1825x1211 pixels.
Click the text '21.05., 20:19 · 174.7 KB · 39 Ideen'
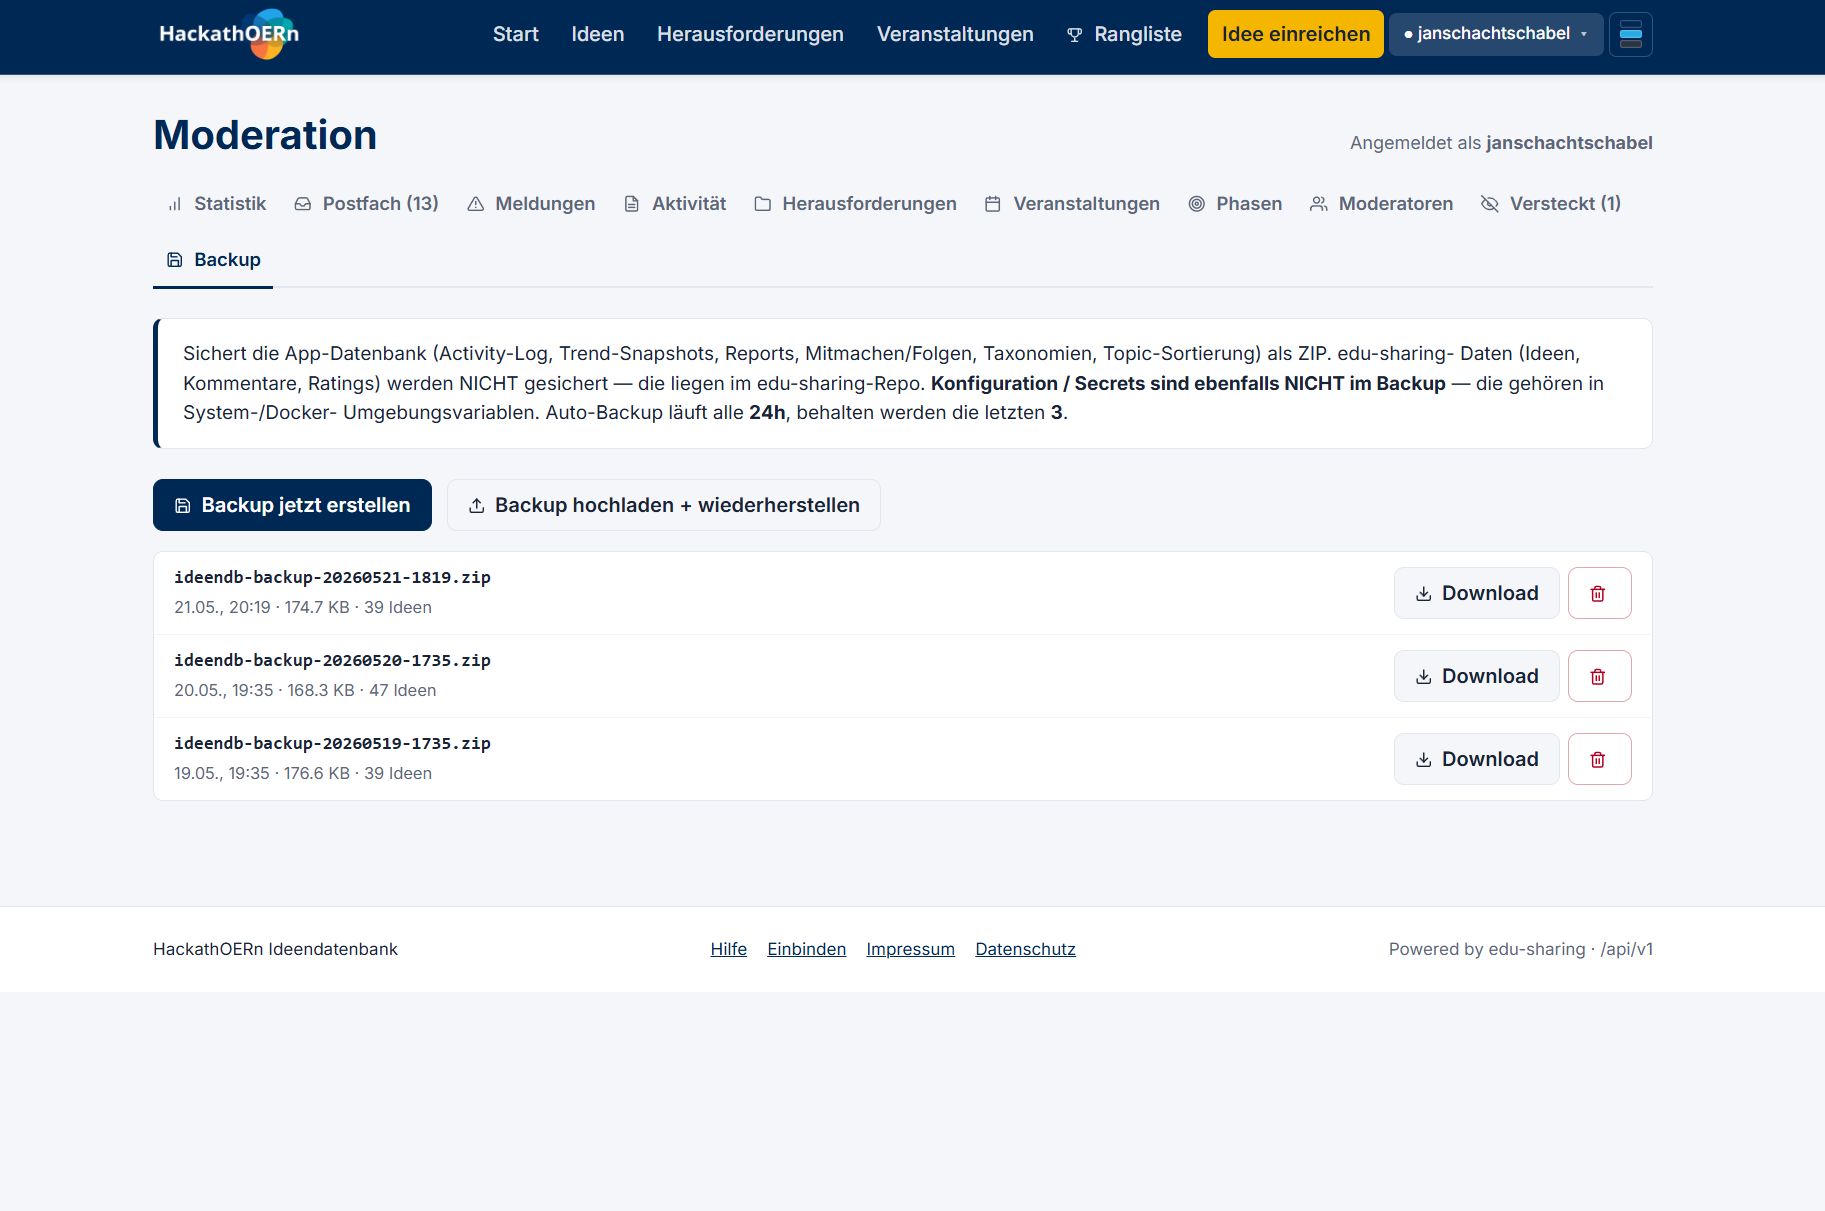click(x=303, y=607)
